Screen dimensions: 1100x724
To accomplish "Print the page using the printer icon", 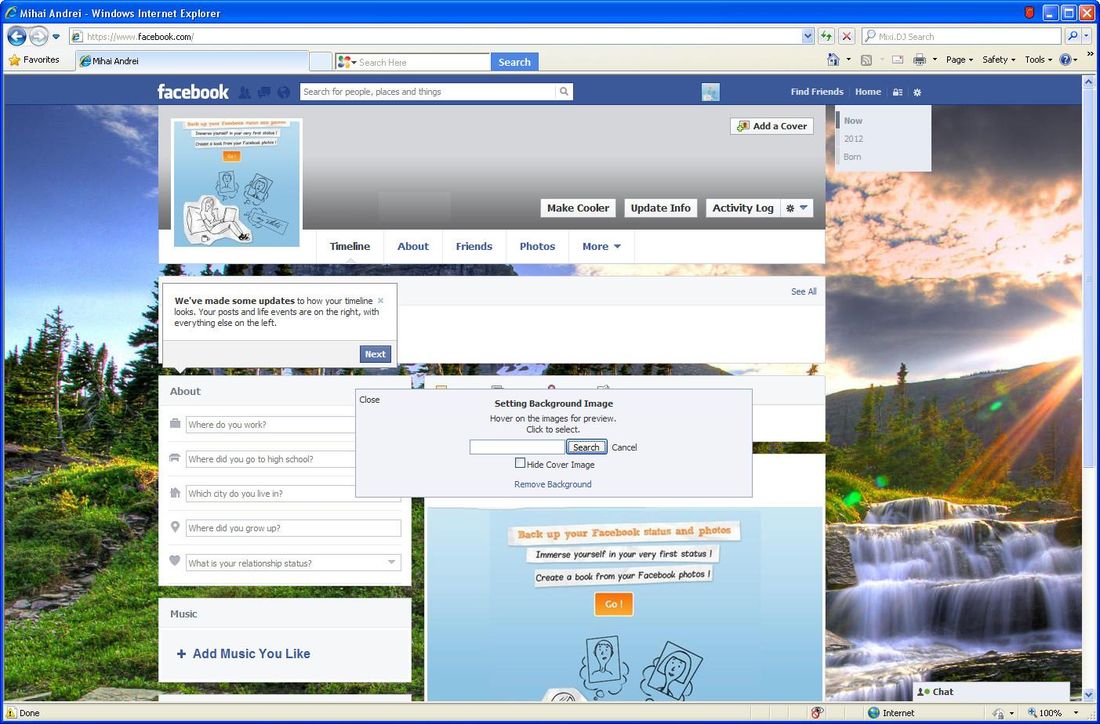I will tap(920, 60).
